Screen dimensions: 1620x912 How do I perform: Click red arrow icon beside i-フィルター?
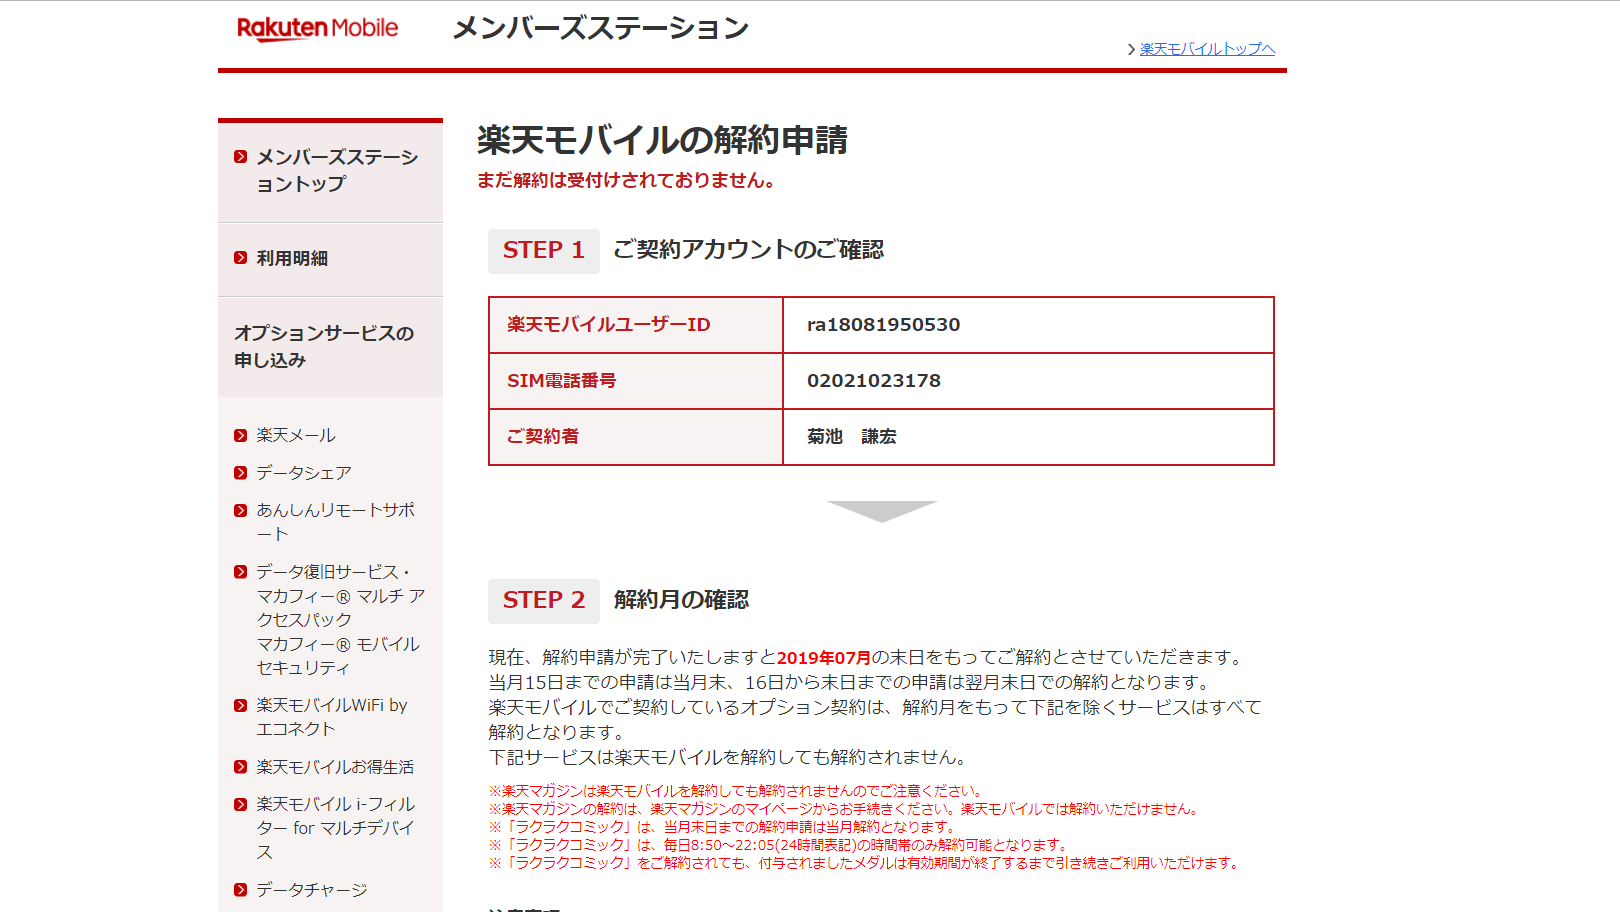[240, 805]
